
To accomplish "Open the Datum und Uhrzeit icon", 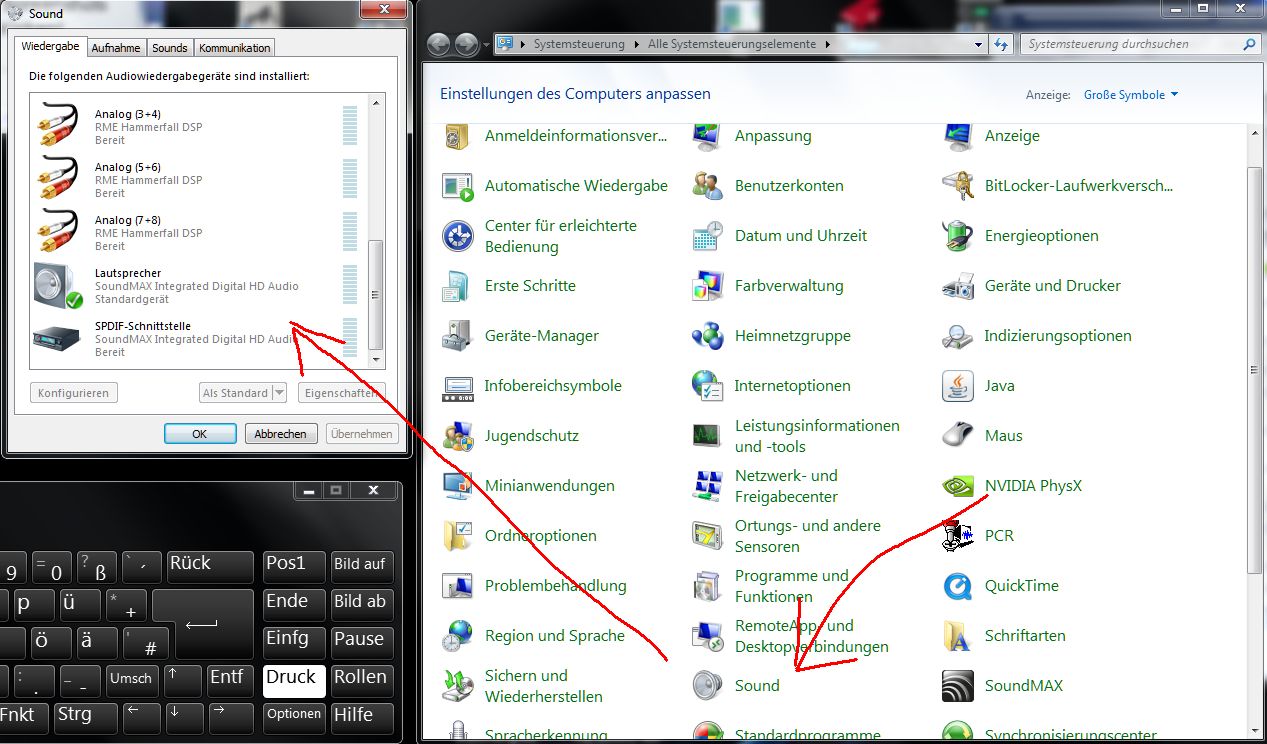I will [708, 236].
